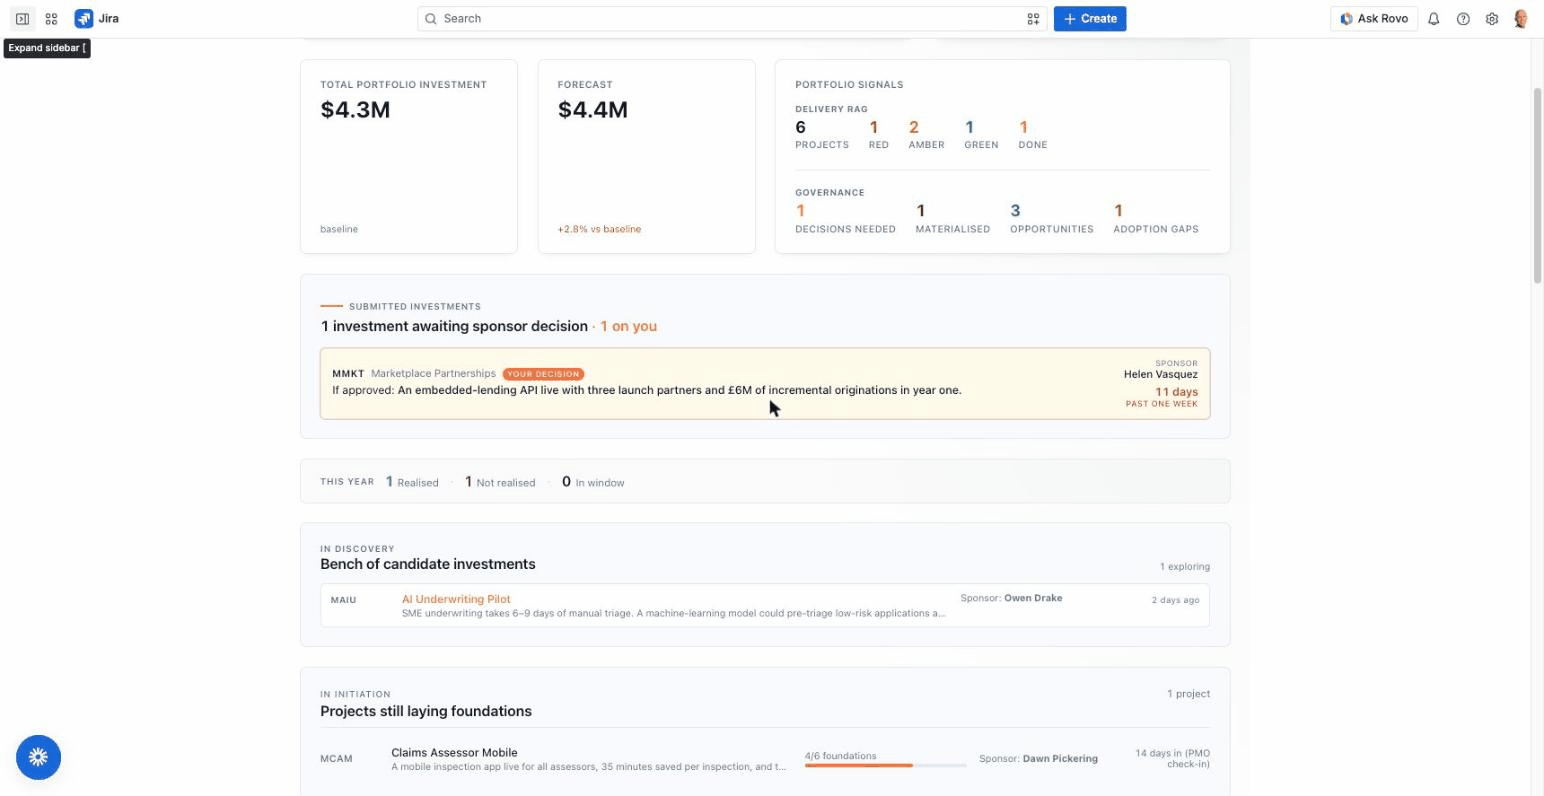Click the 4/6 foundations progress bar
The height and width of the screenshot is (796, 1544).
[885, 765]
